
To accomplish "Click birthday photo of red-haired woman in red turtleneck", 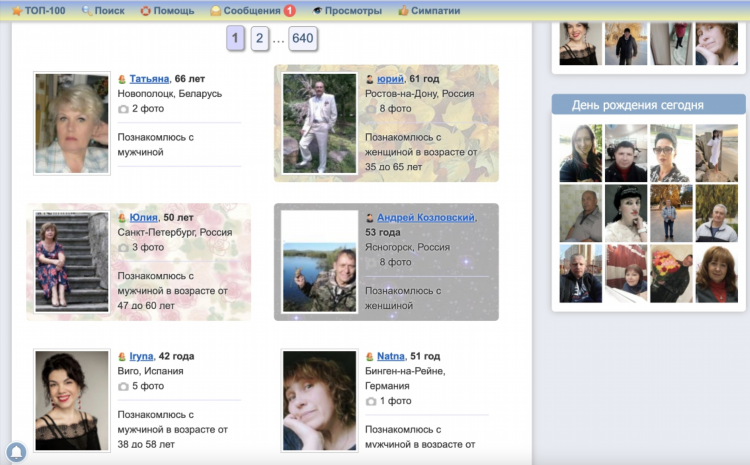I will (x=716, y=274).
